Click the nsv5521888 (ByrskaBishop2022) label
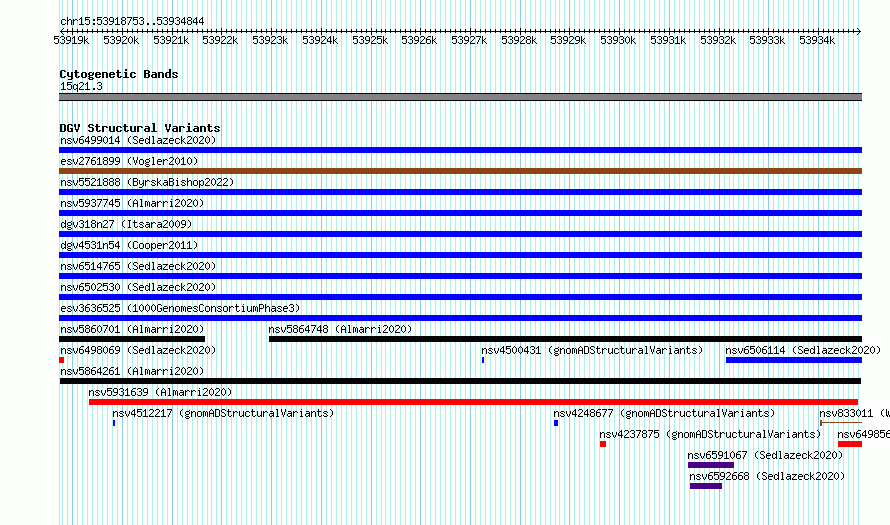890x525 pixels. coord(147,182)
